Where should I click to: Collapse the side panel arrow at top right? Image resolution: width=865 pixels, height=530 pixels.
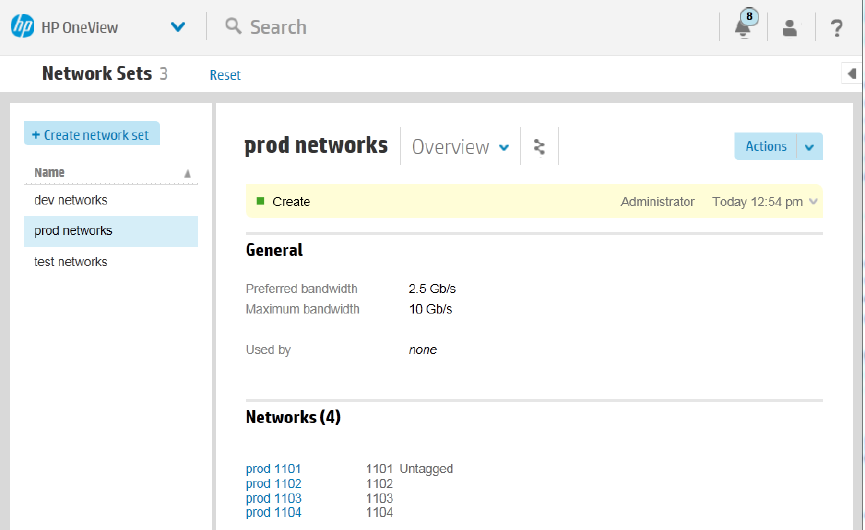(x=851, y=73)
